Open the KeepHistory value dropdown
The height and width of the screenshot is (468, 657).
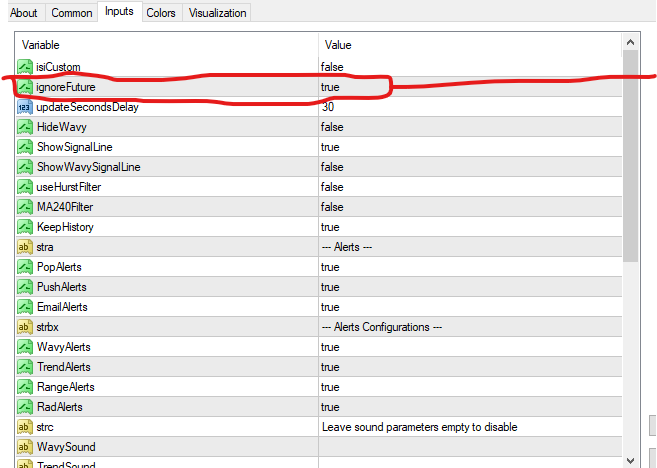(330, 227)
